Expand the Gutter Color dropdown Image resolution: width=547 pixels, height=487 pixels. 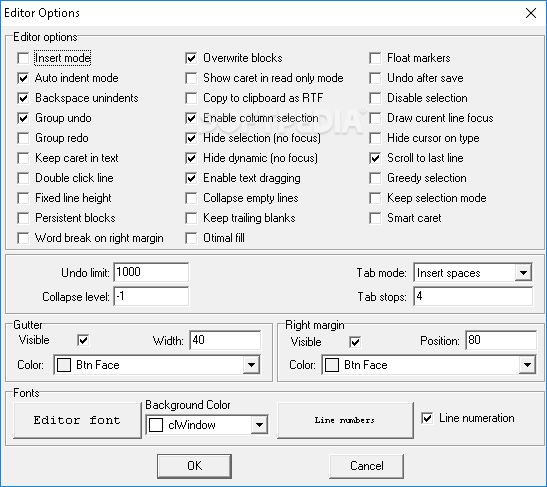251,365
